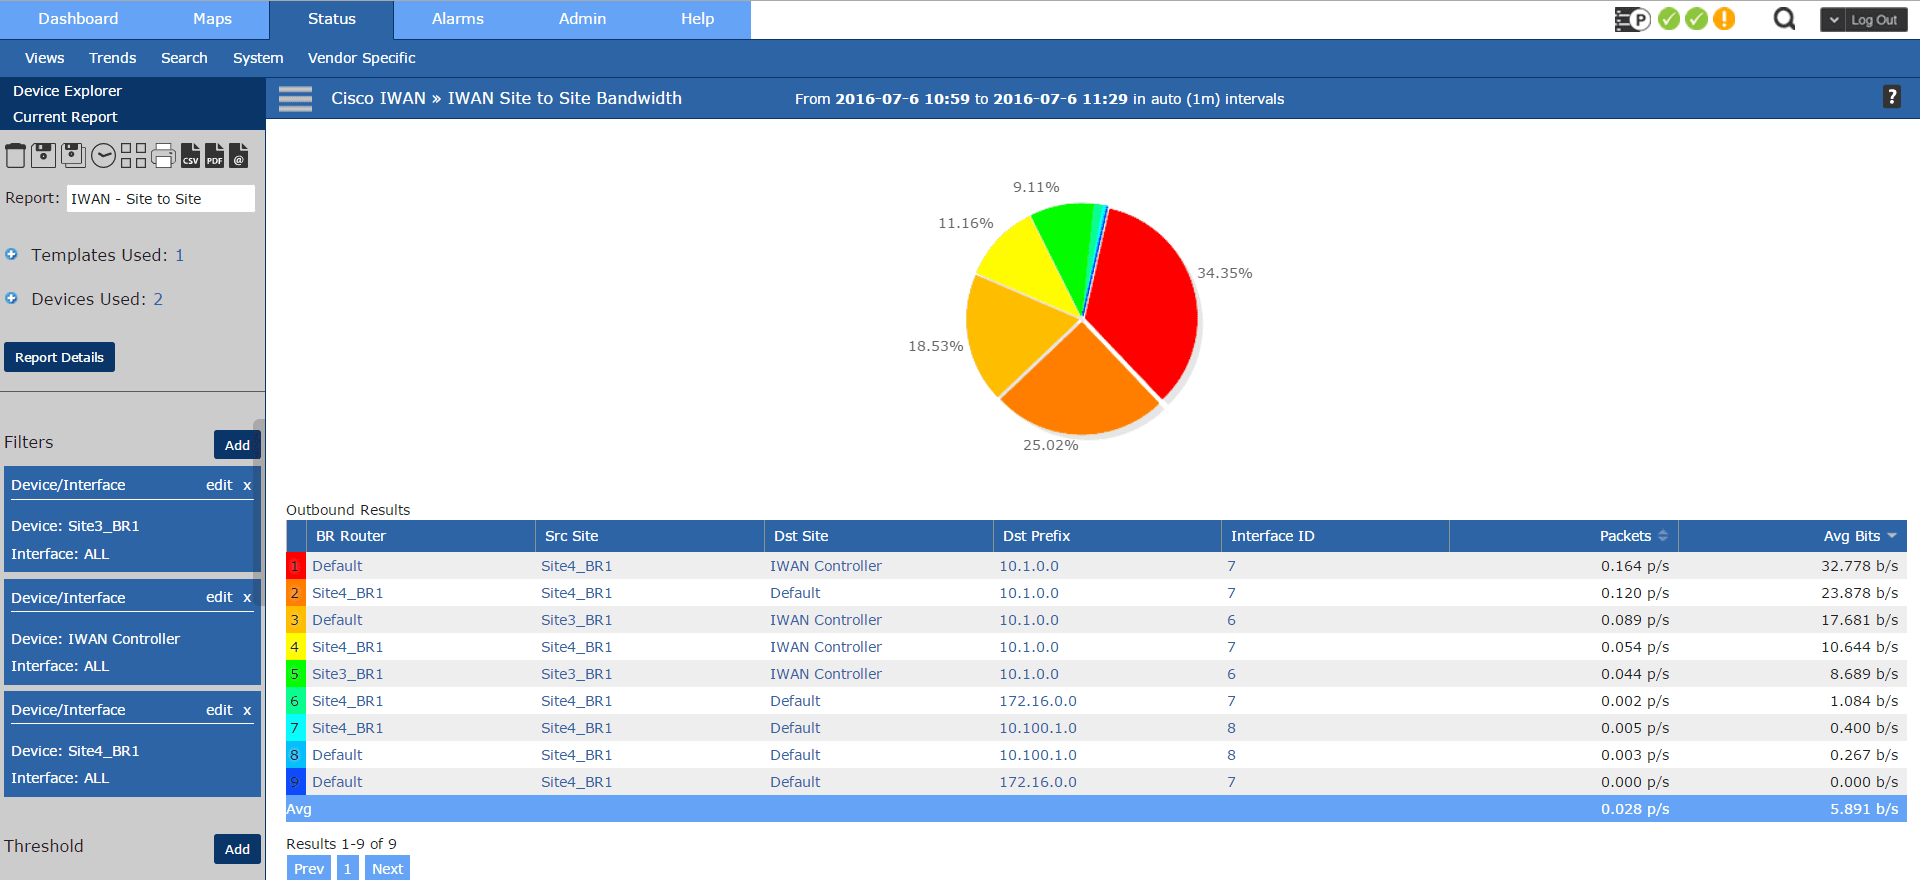Open the hamburger menu beside Cisco IWAN
1920x880 pixels.
point(295,99)
